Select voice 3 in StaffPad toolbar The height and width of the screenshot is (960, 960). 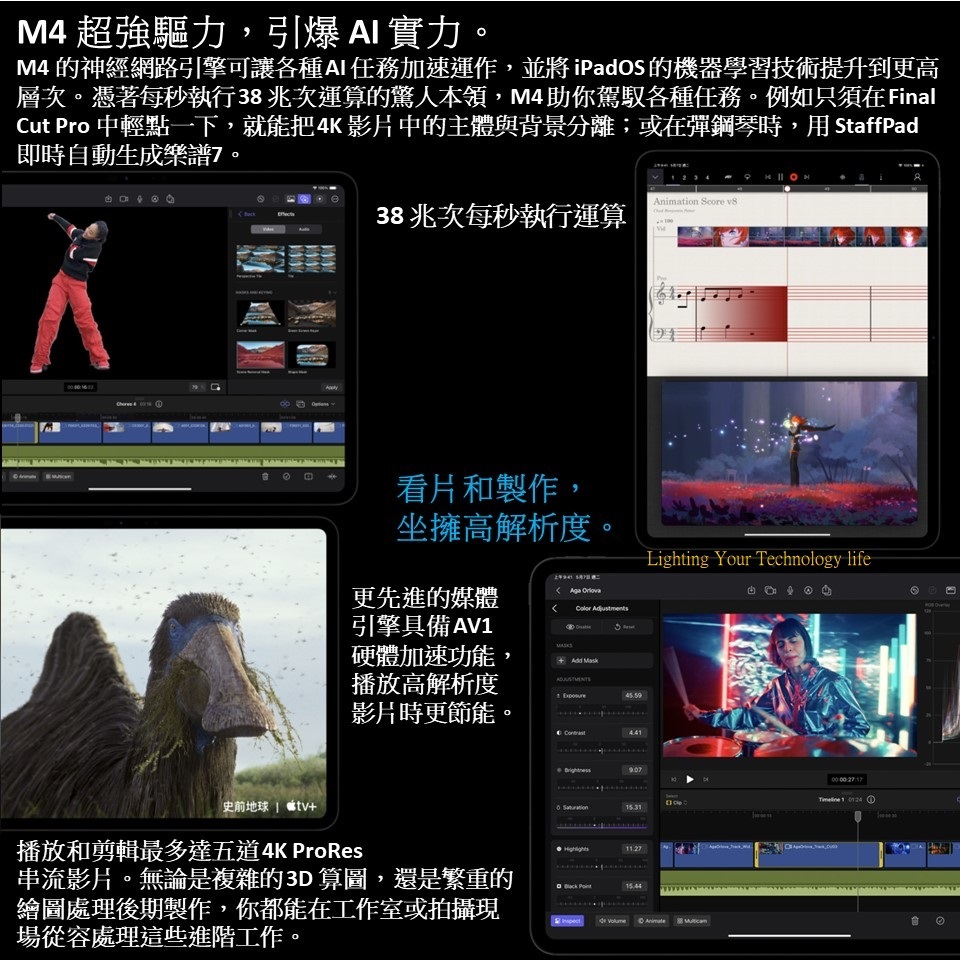[696, 178]
